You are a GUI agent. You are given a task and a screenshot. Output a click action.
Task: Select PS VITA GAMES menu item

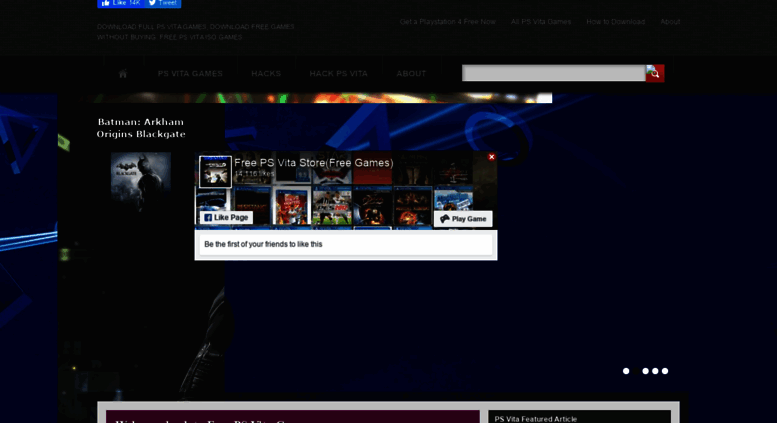[x=190, y=73]
